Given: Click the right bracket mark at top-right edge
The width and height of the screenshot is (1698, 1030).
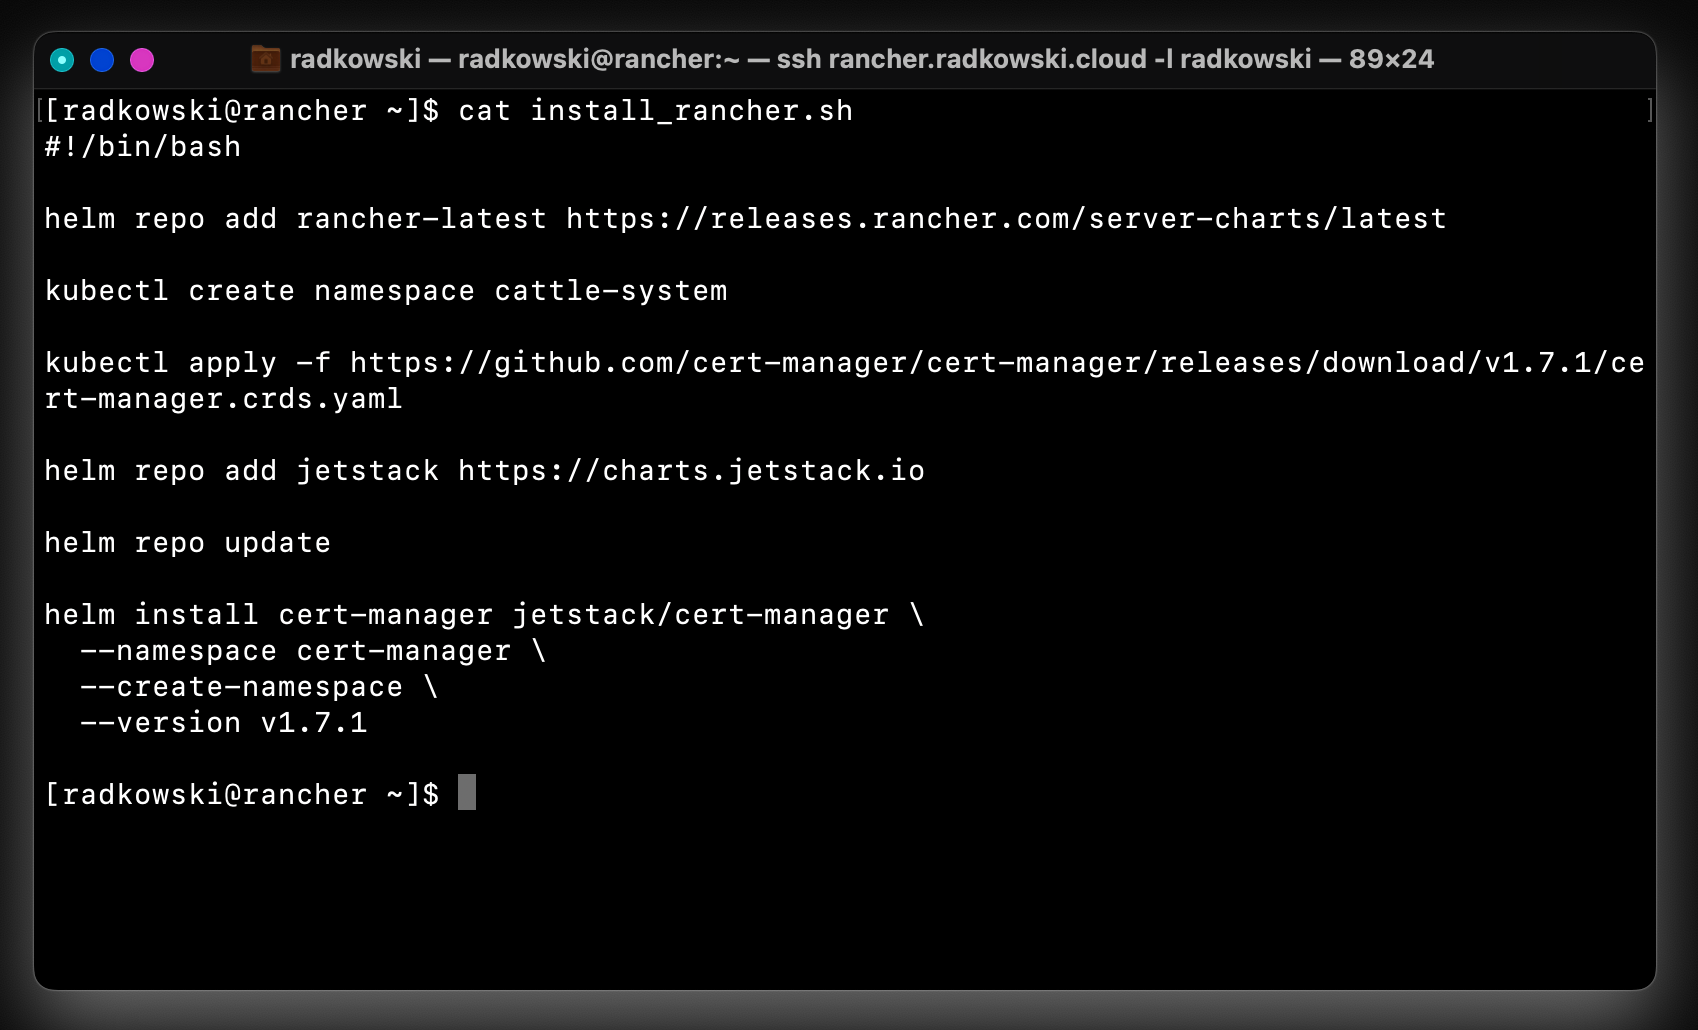Looking at the screenshot, I should [x=1649, y=110].
